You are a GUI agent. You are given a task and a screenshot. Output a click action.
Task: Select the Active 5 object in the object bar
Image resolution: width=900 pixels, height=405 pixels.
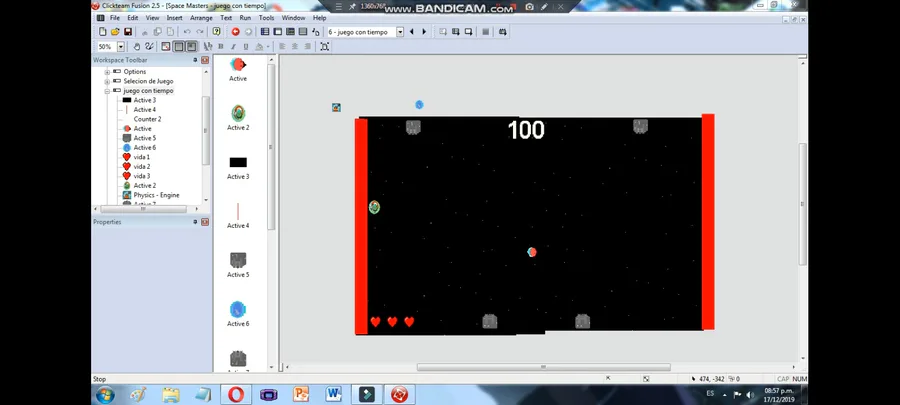click(x=238, y=265)
